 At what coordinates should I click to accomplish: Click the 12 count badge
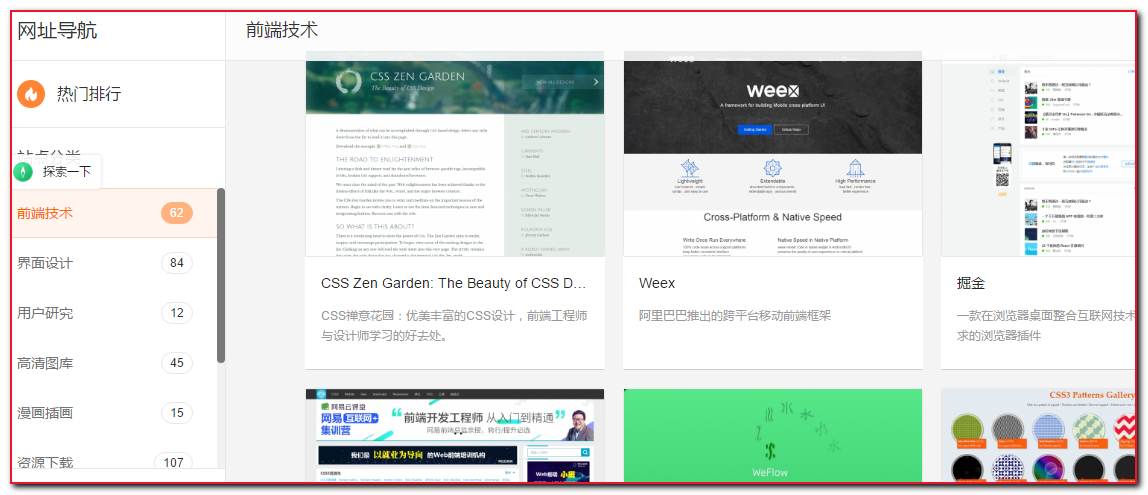tap(176, 313)
